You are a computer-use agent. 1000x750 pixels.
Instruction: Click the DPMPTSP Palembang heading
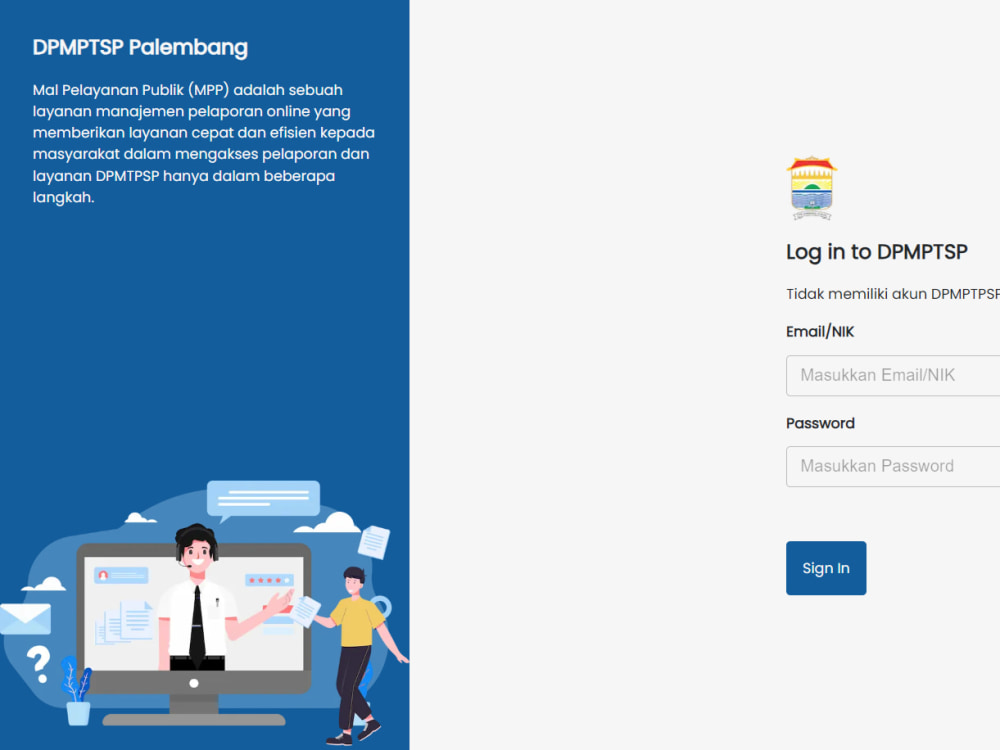click(x=140, y=47)
